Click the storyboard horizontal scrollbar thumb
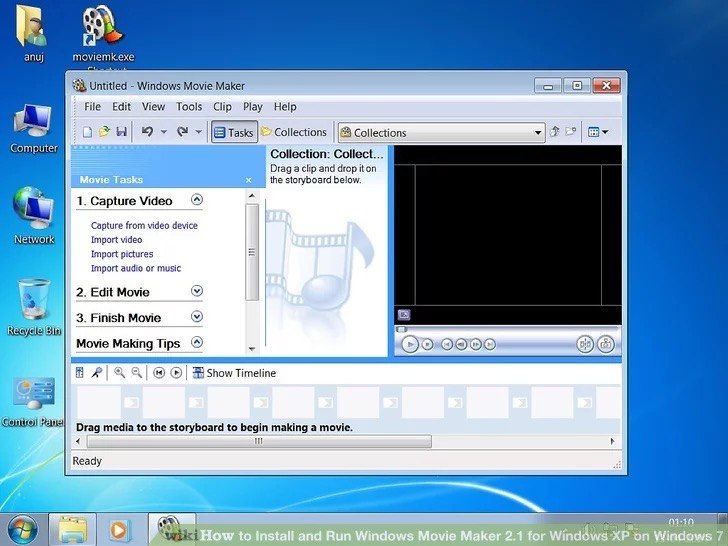Screen dimensions: 728x546 (x=259, y=441)
